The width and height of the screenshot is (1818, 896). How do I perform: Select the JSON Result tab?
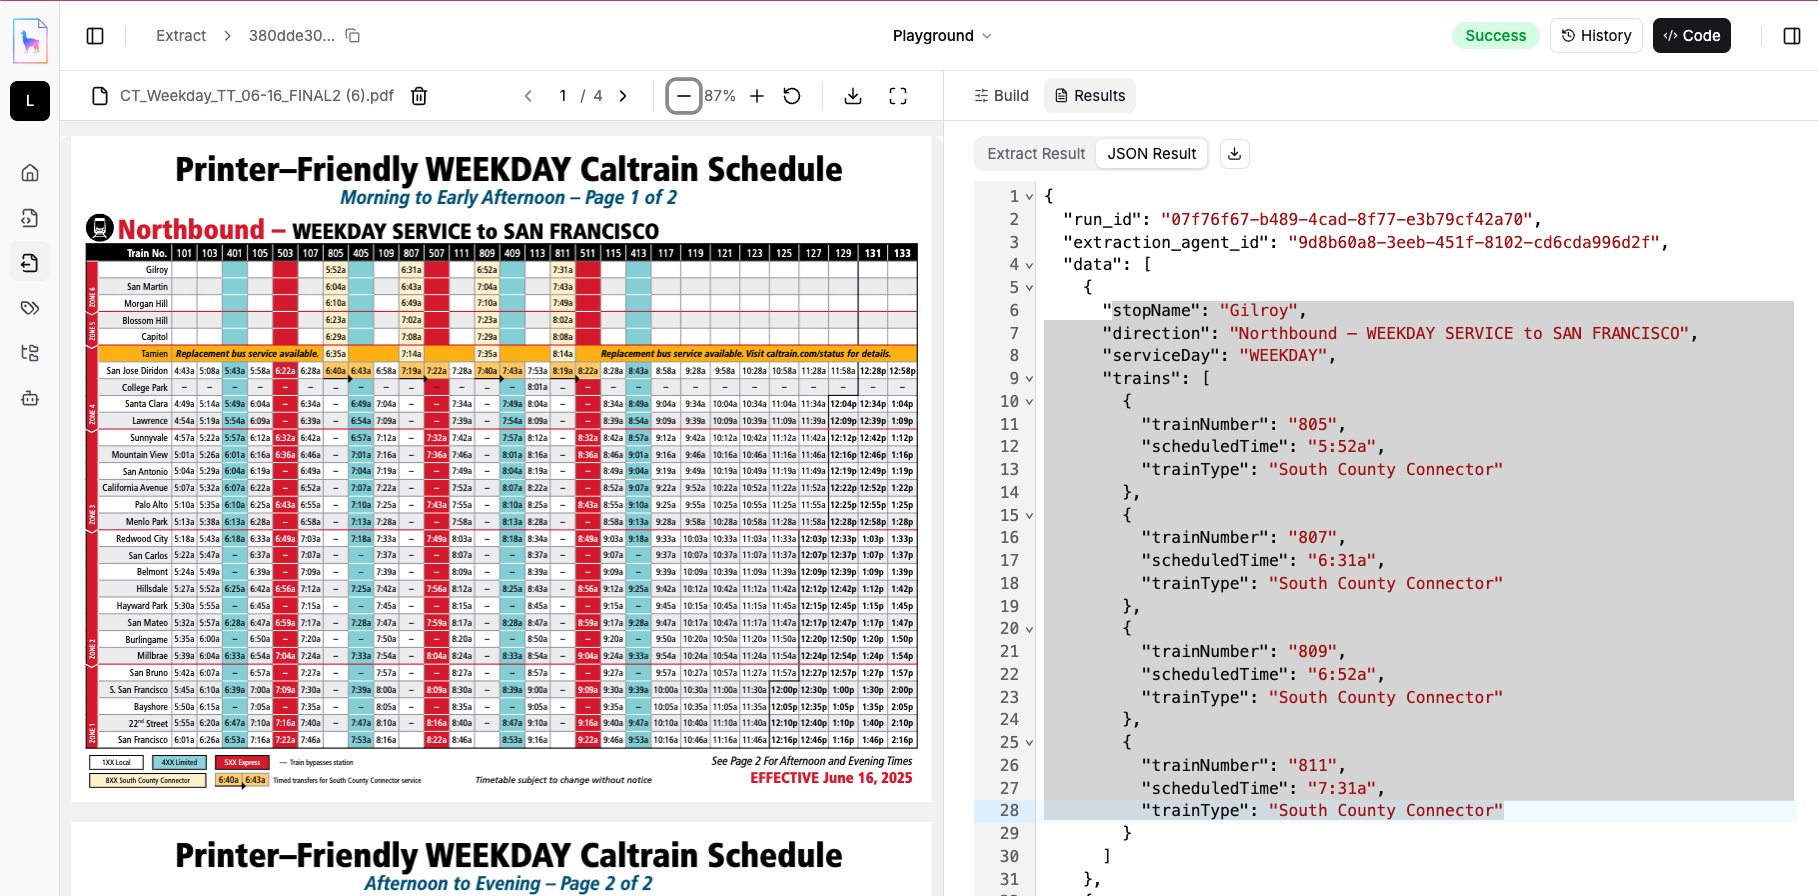click(x=1152, y=154)
